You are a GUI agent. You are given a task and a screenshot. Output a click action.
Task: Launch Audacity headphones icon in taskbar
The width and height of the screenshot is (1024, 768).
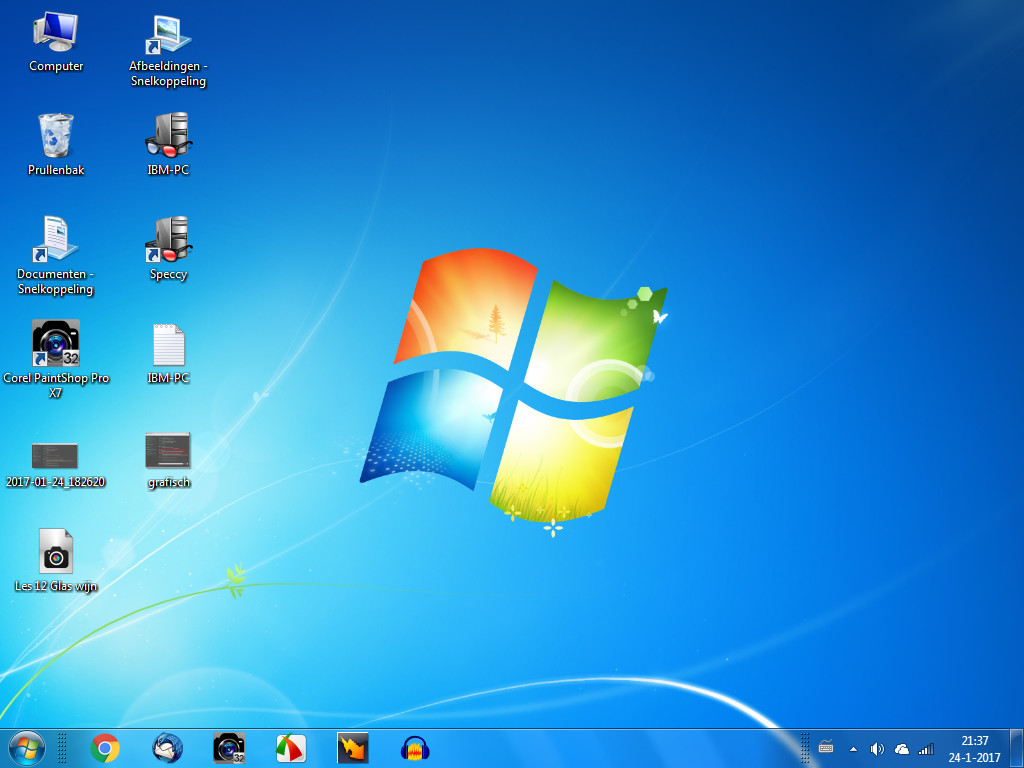[x=415, y=748]
